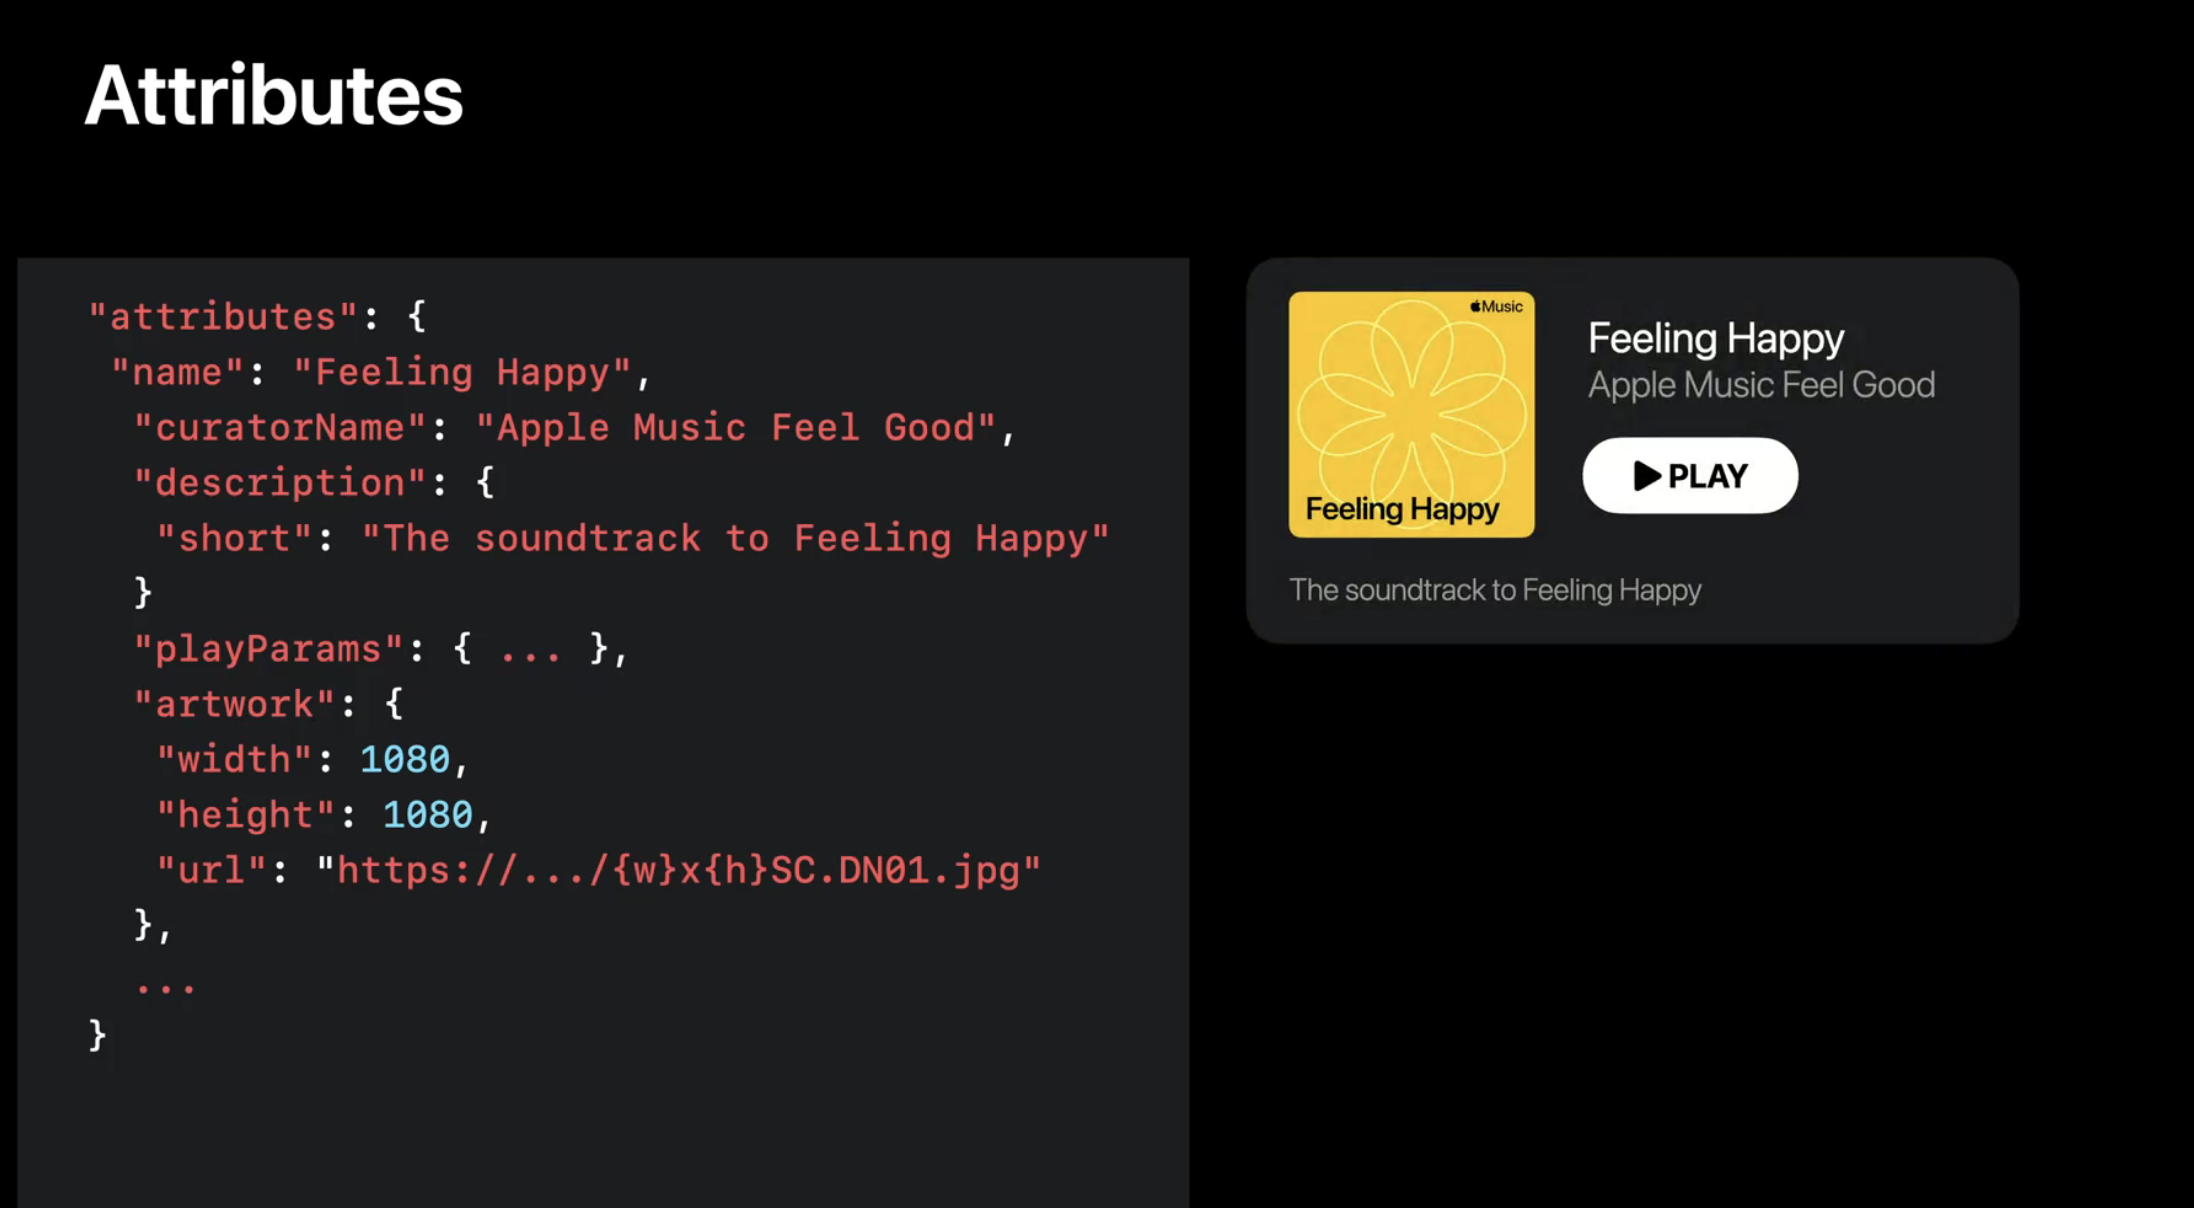The width and height of the screenshot is (2194, 1208).
Task: Click the "Feeling Happy" name value in the code
Action: tap(462, 373)
